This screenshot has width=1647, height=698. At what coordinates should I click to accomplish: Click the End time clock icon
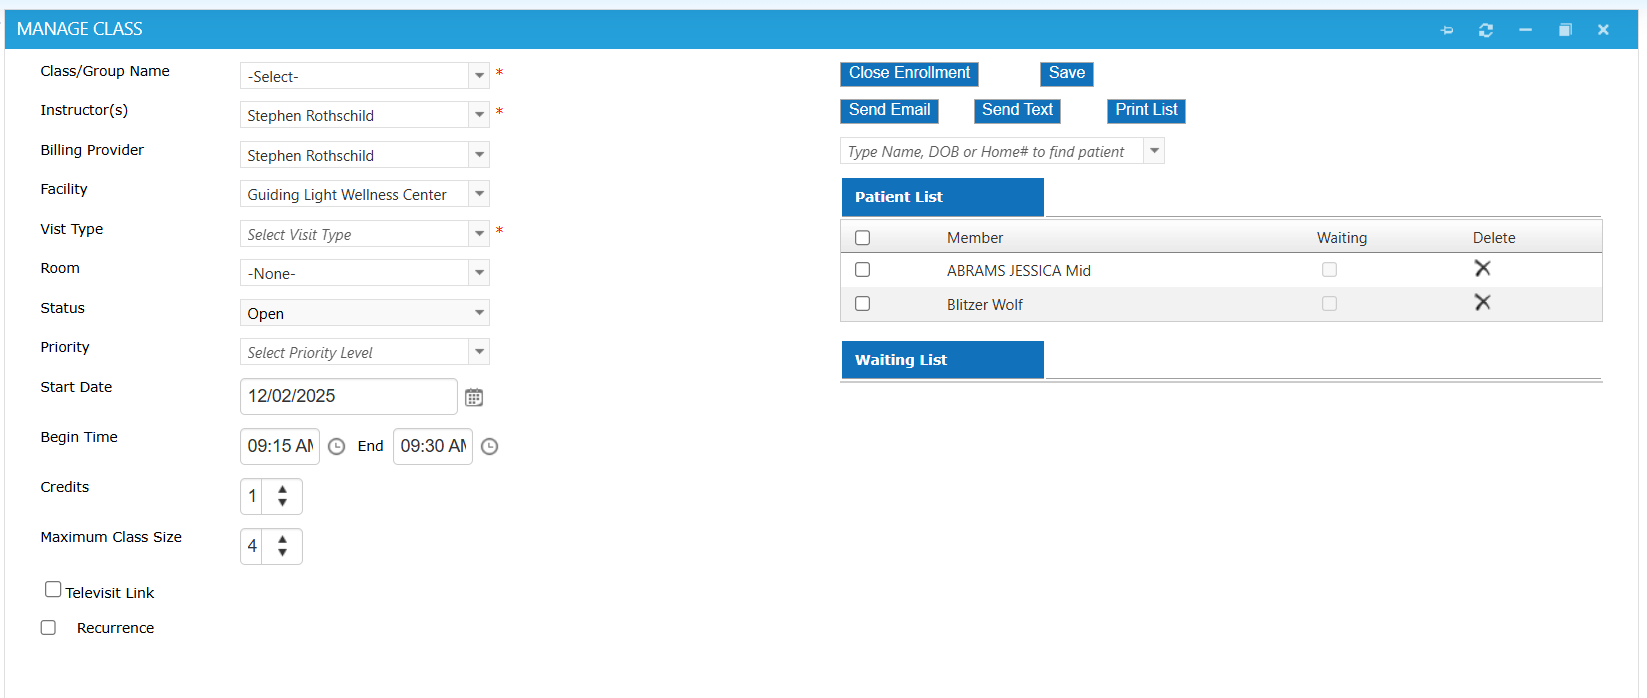click(489, 447)
